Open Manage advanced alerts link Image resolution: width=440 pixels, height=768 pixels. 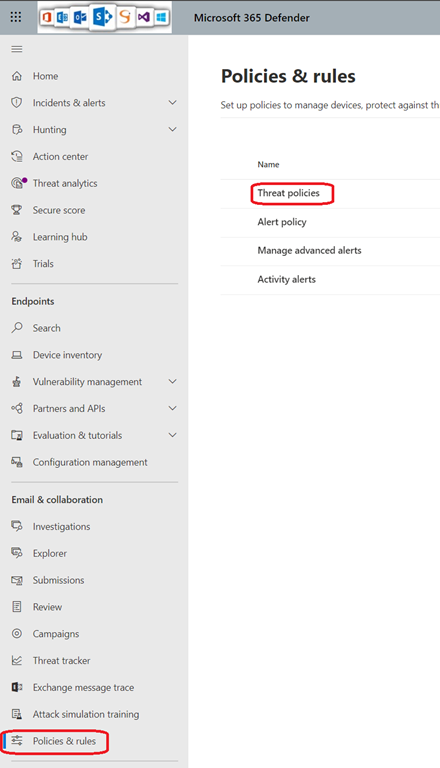[310, 250]
